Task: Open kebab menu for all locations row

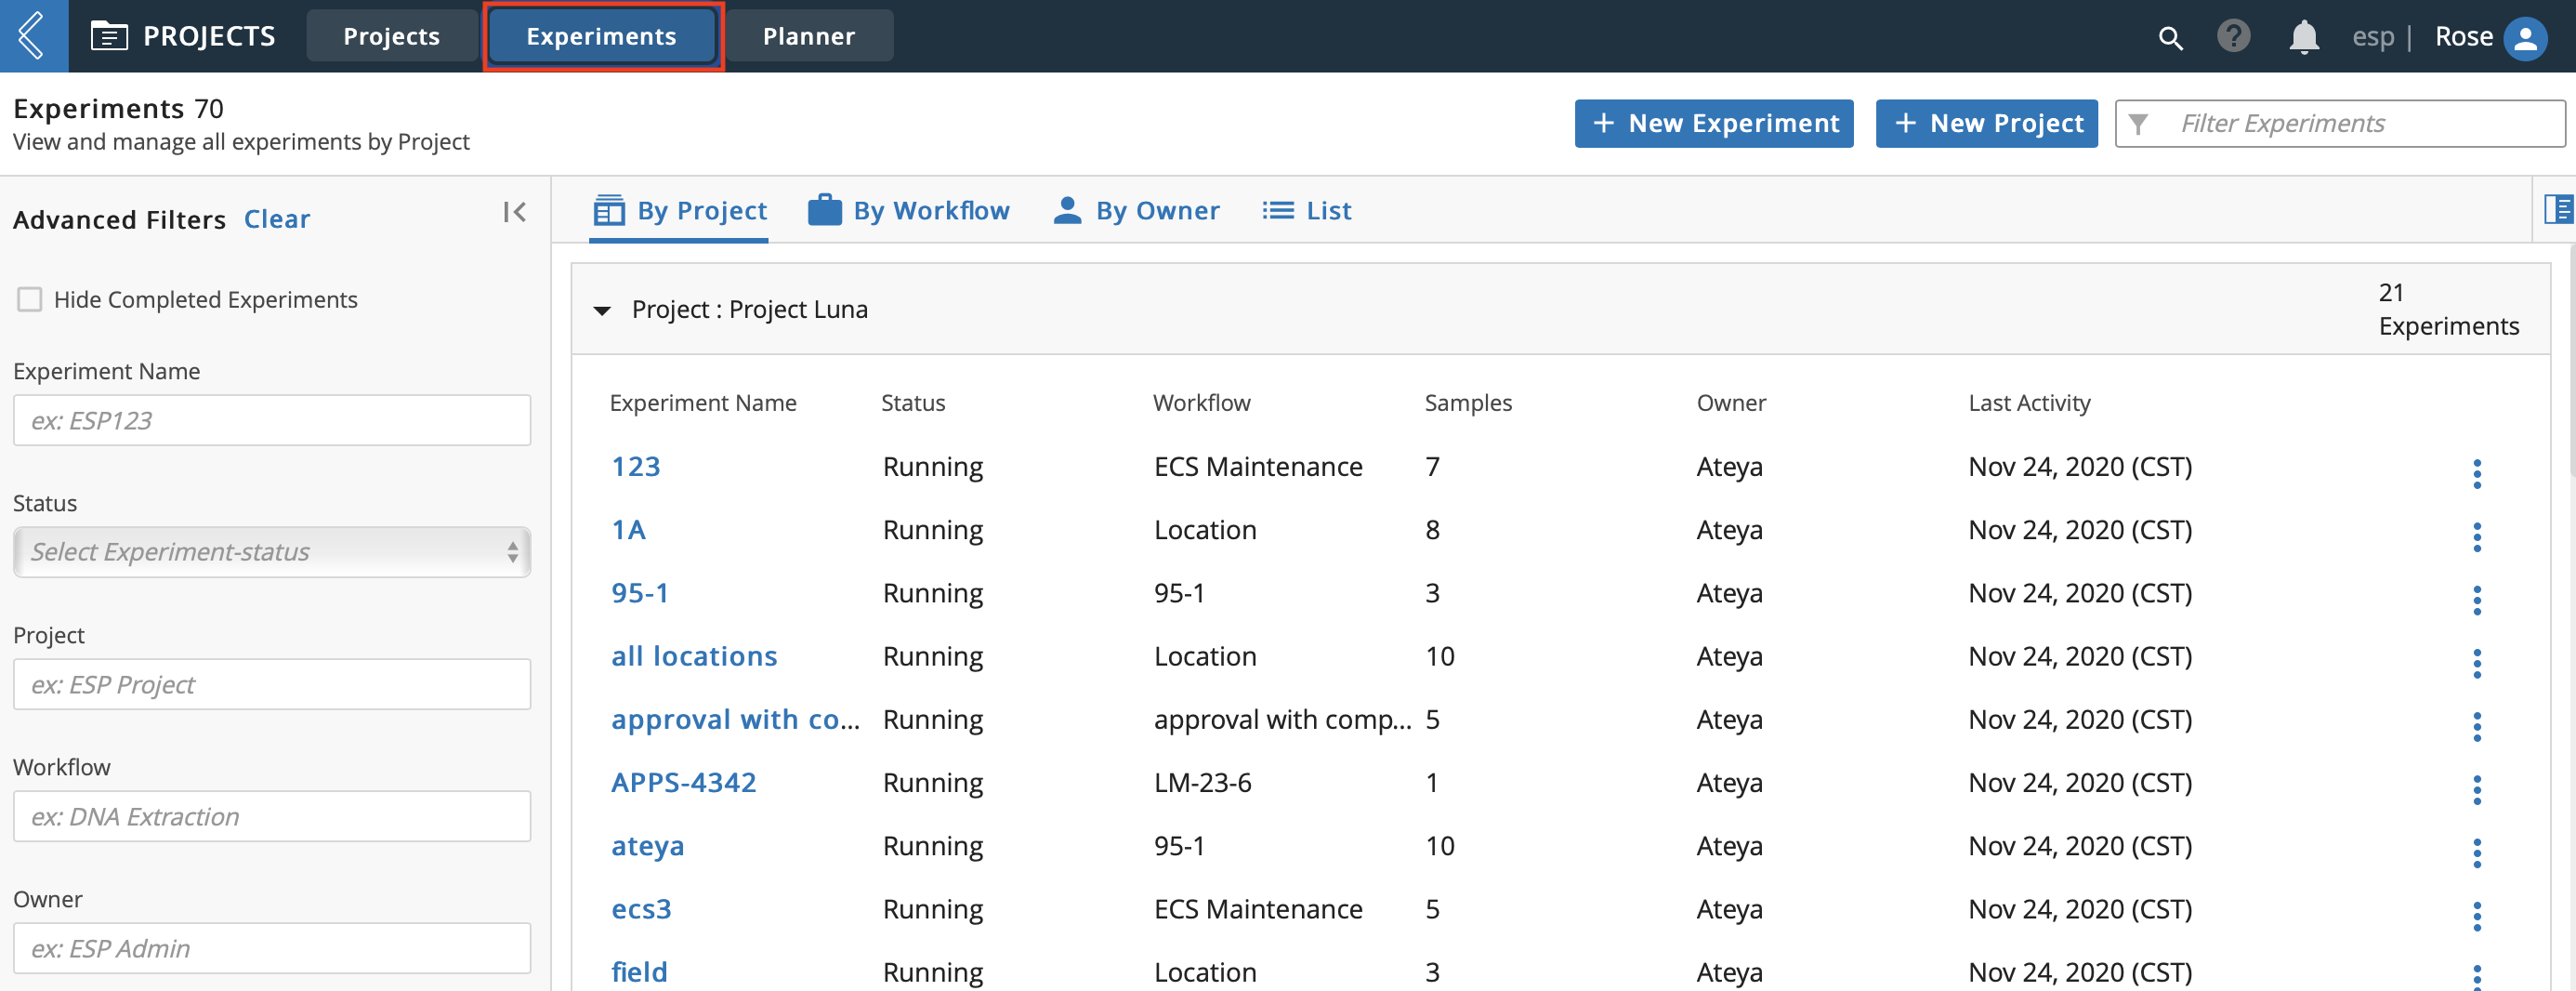Action: pos(2477,663)
